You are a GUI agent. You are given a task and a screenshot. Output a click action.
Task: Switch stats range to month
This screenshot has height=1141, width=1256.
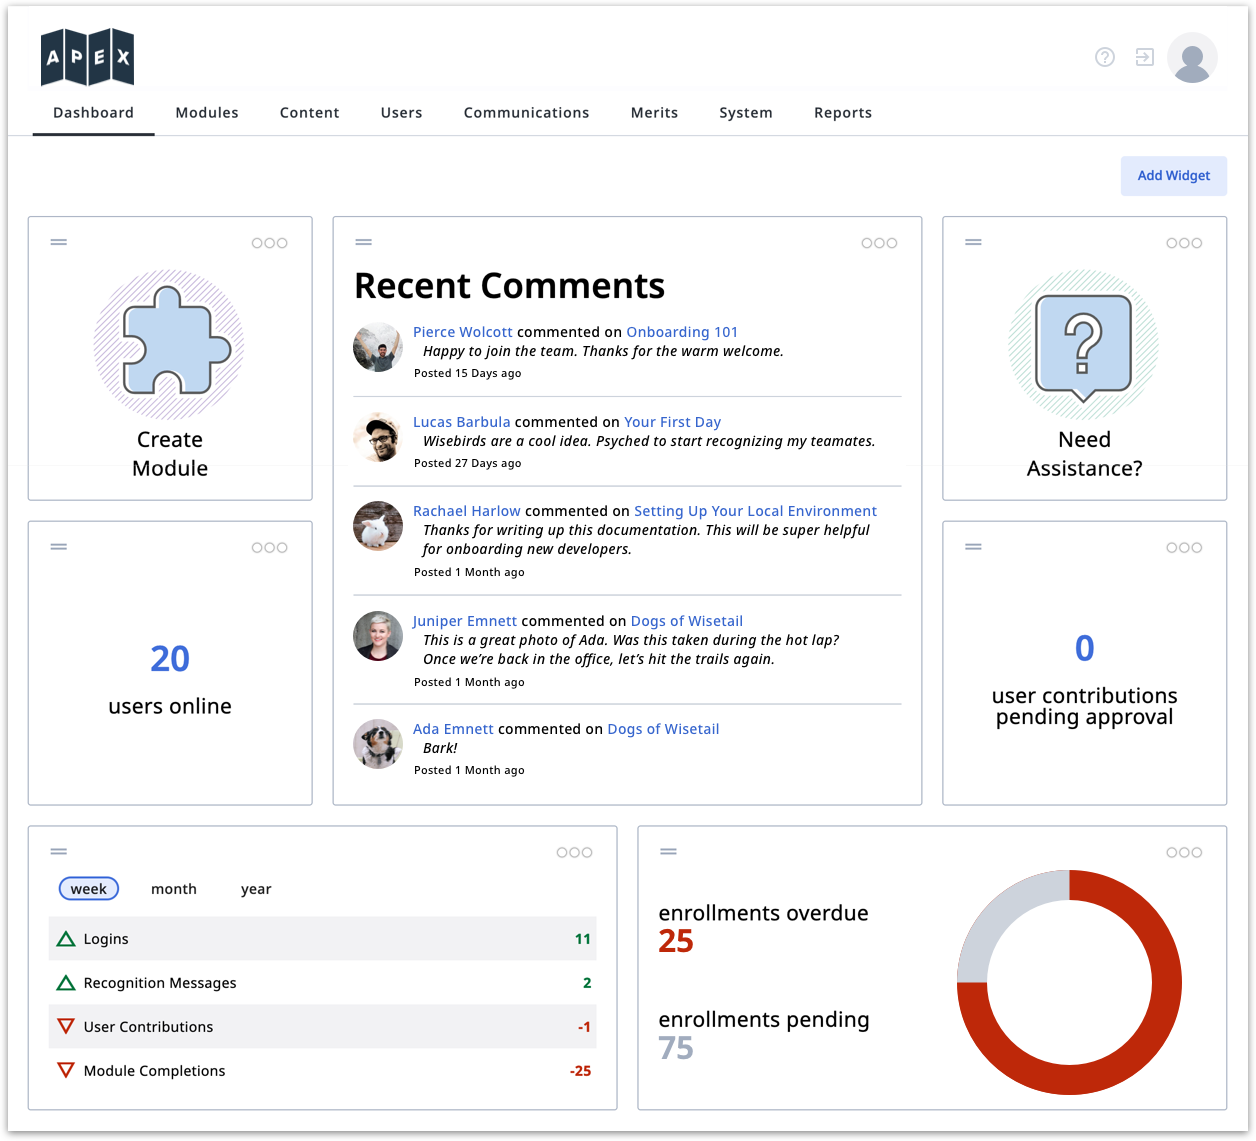pos(174,889)
